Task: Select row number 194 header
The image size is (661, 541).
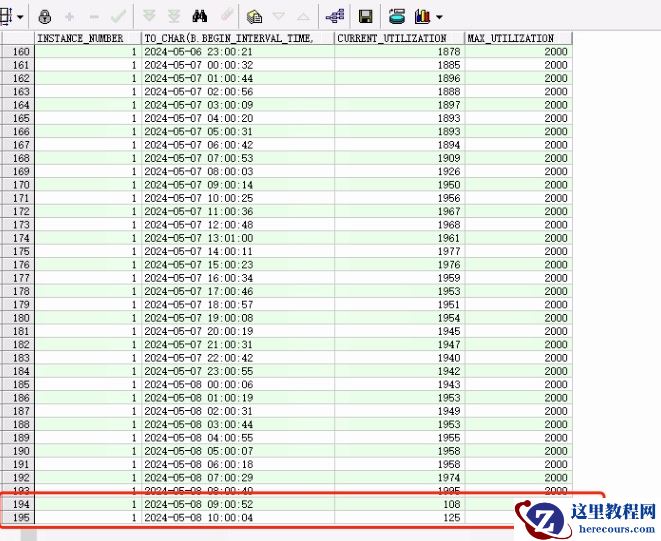Action: (17, 504)
